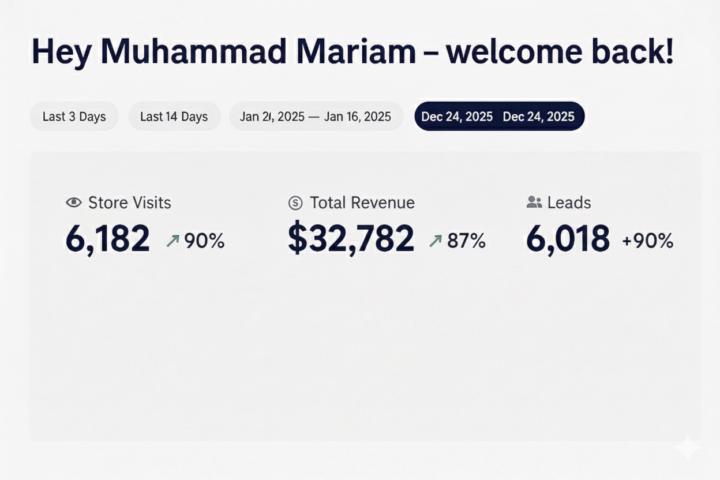Choose the Jan 2025 to Jan 16, 2025 range
The image size is (720, 480).
(315, 117)
